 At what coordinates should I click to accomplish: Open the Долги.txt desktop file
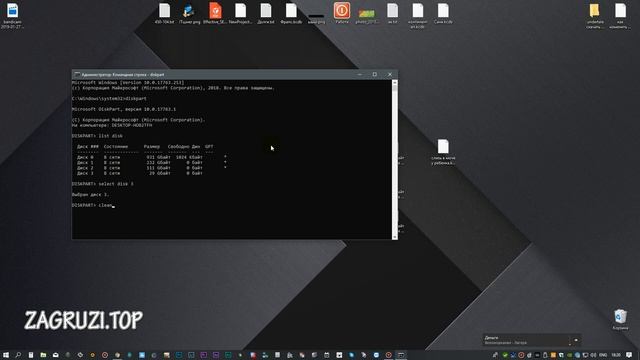click(266, 13)
